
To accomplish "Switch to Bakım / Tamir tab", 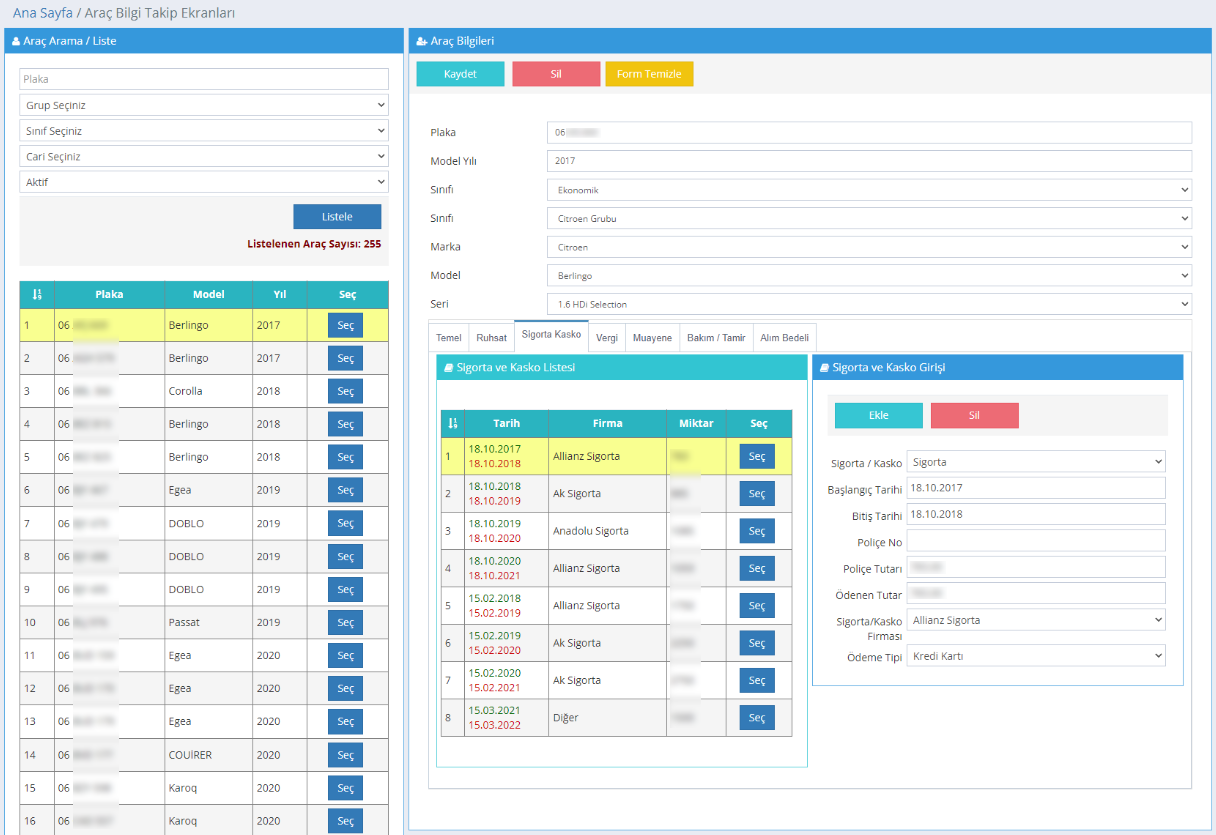I will (x=716, y=338).
